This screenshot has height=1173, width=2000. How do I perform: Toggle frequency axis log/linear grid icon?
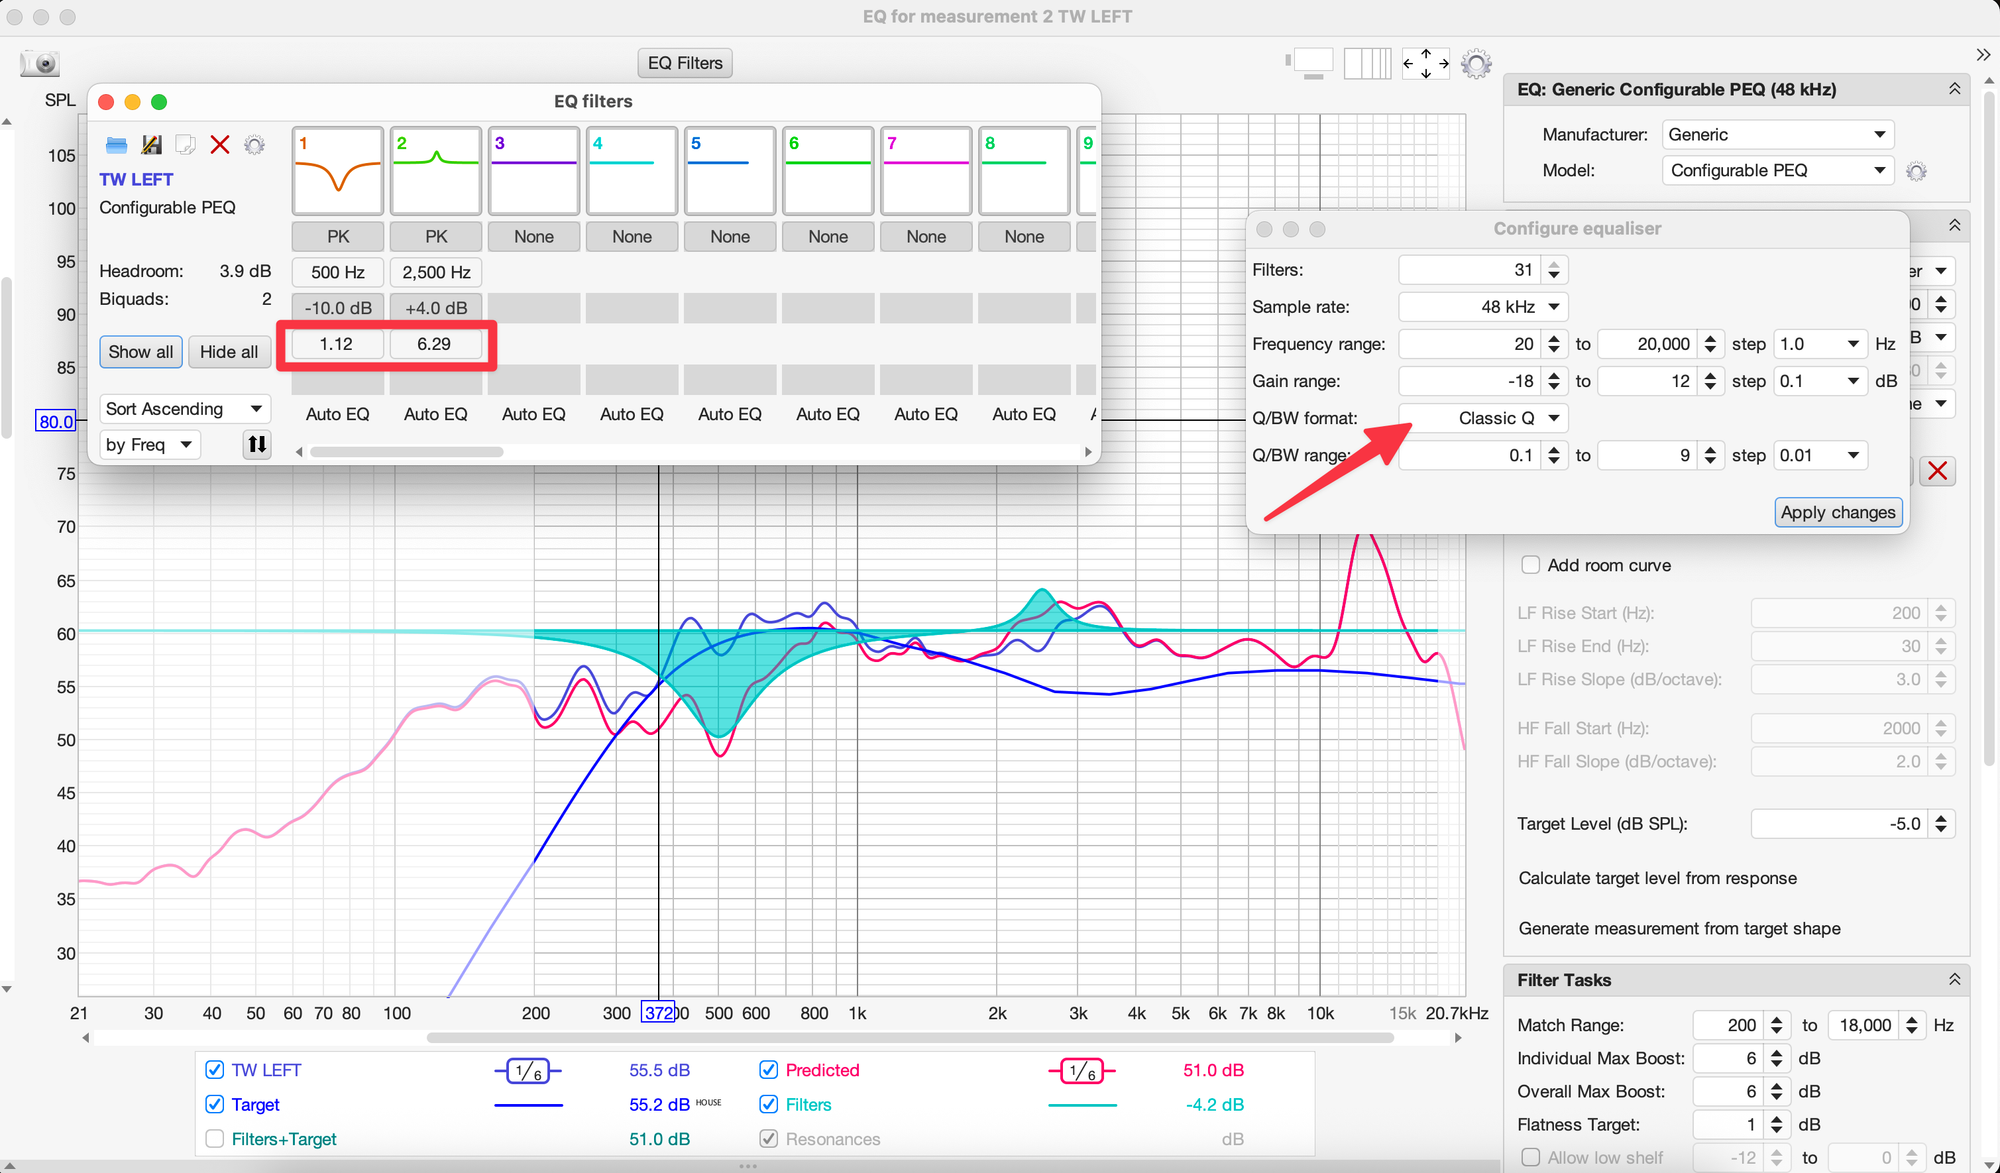pyautogui.click(x=1367, y=63)
